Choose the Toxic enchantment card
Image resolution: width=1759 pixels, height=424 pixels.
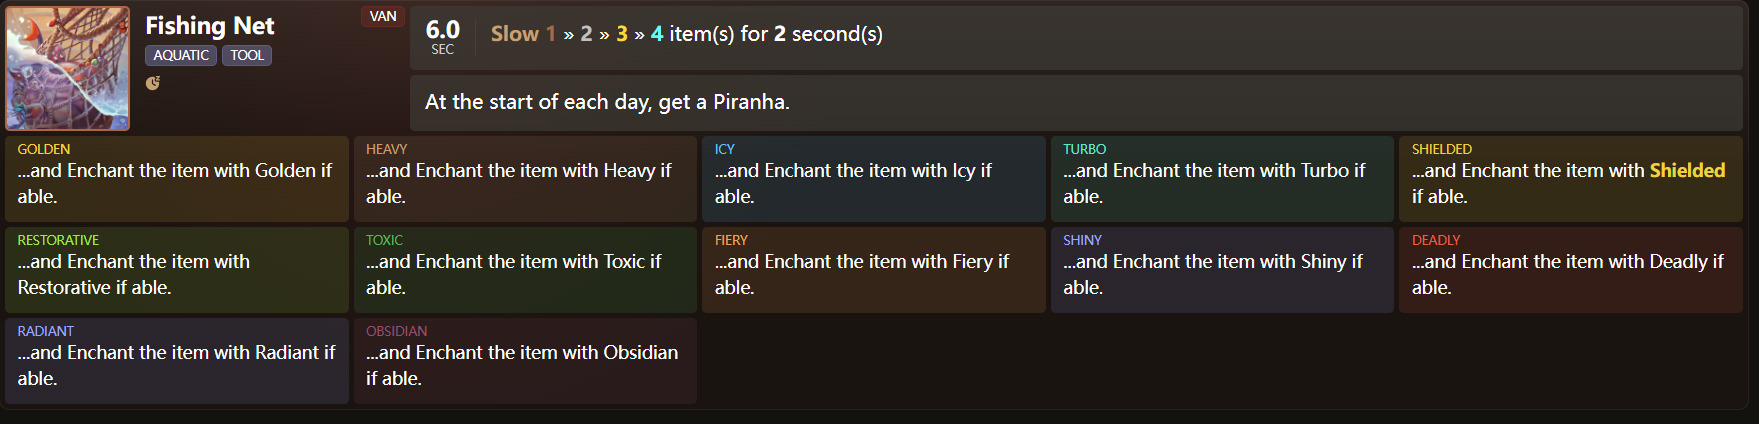525,270
